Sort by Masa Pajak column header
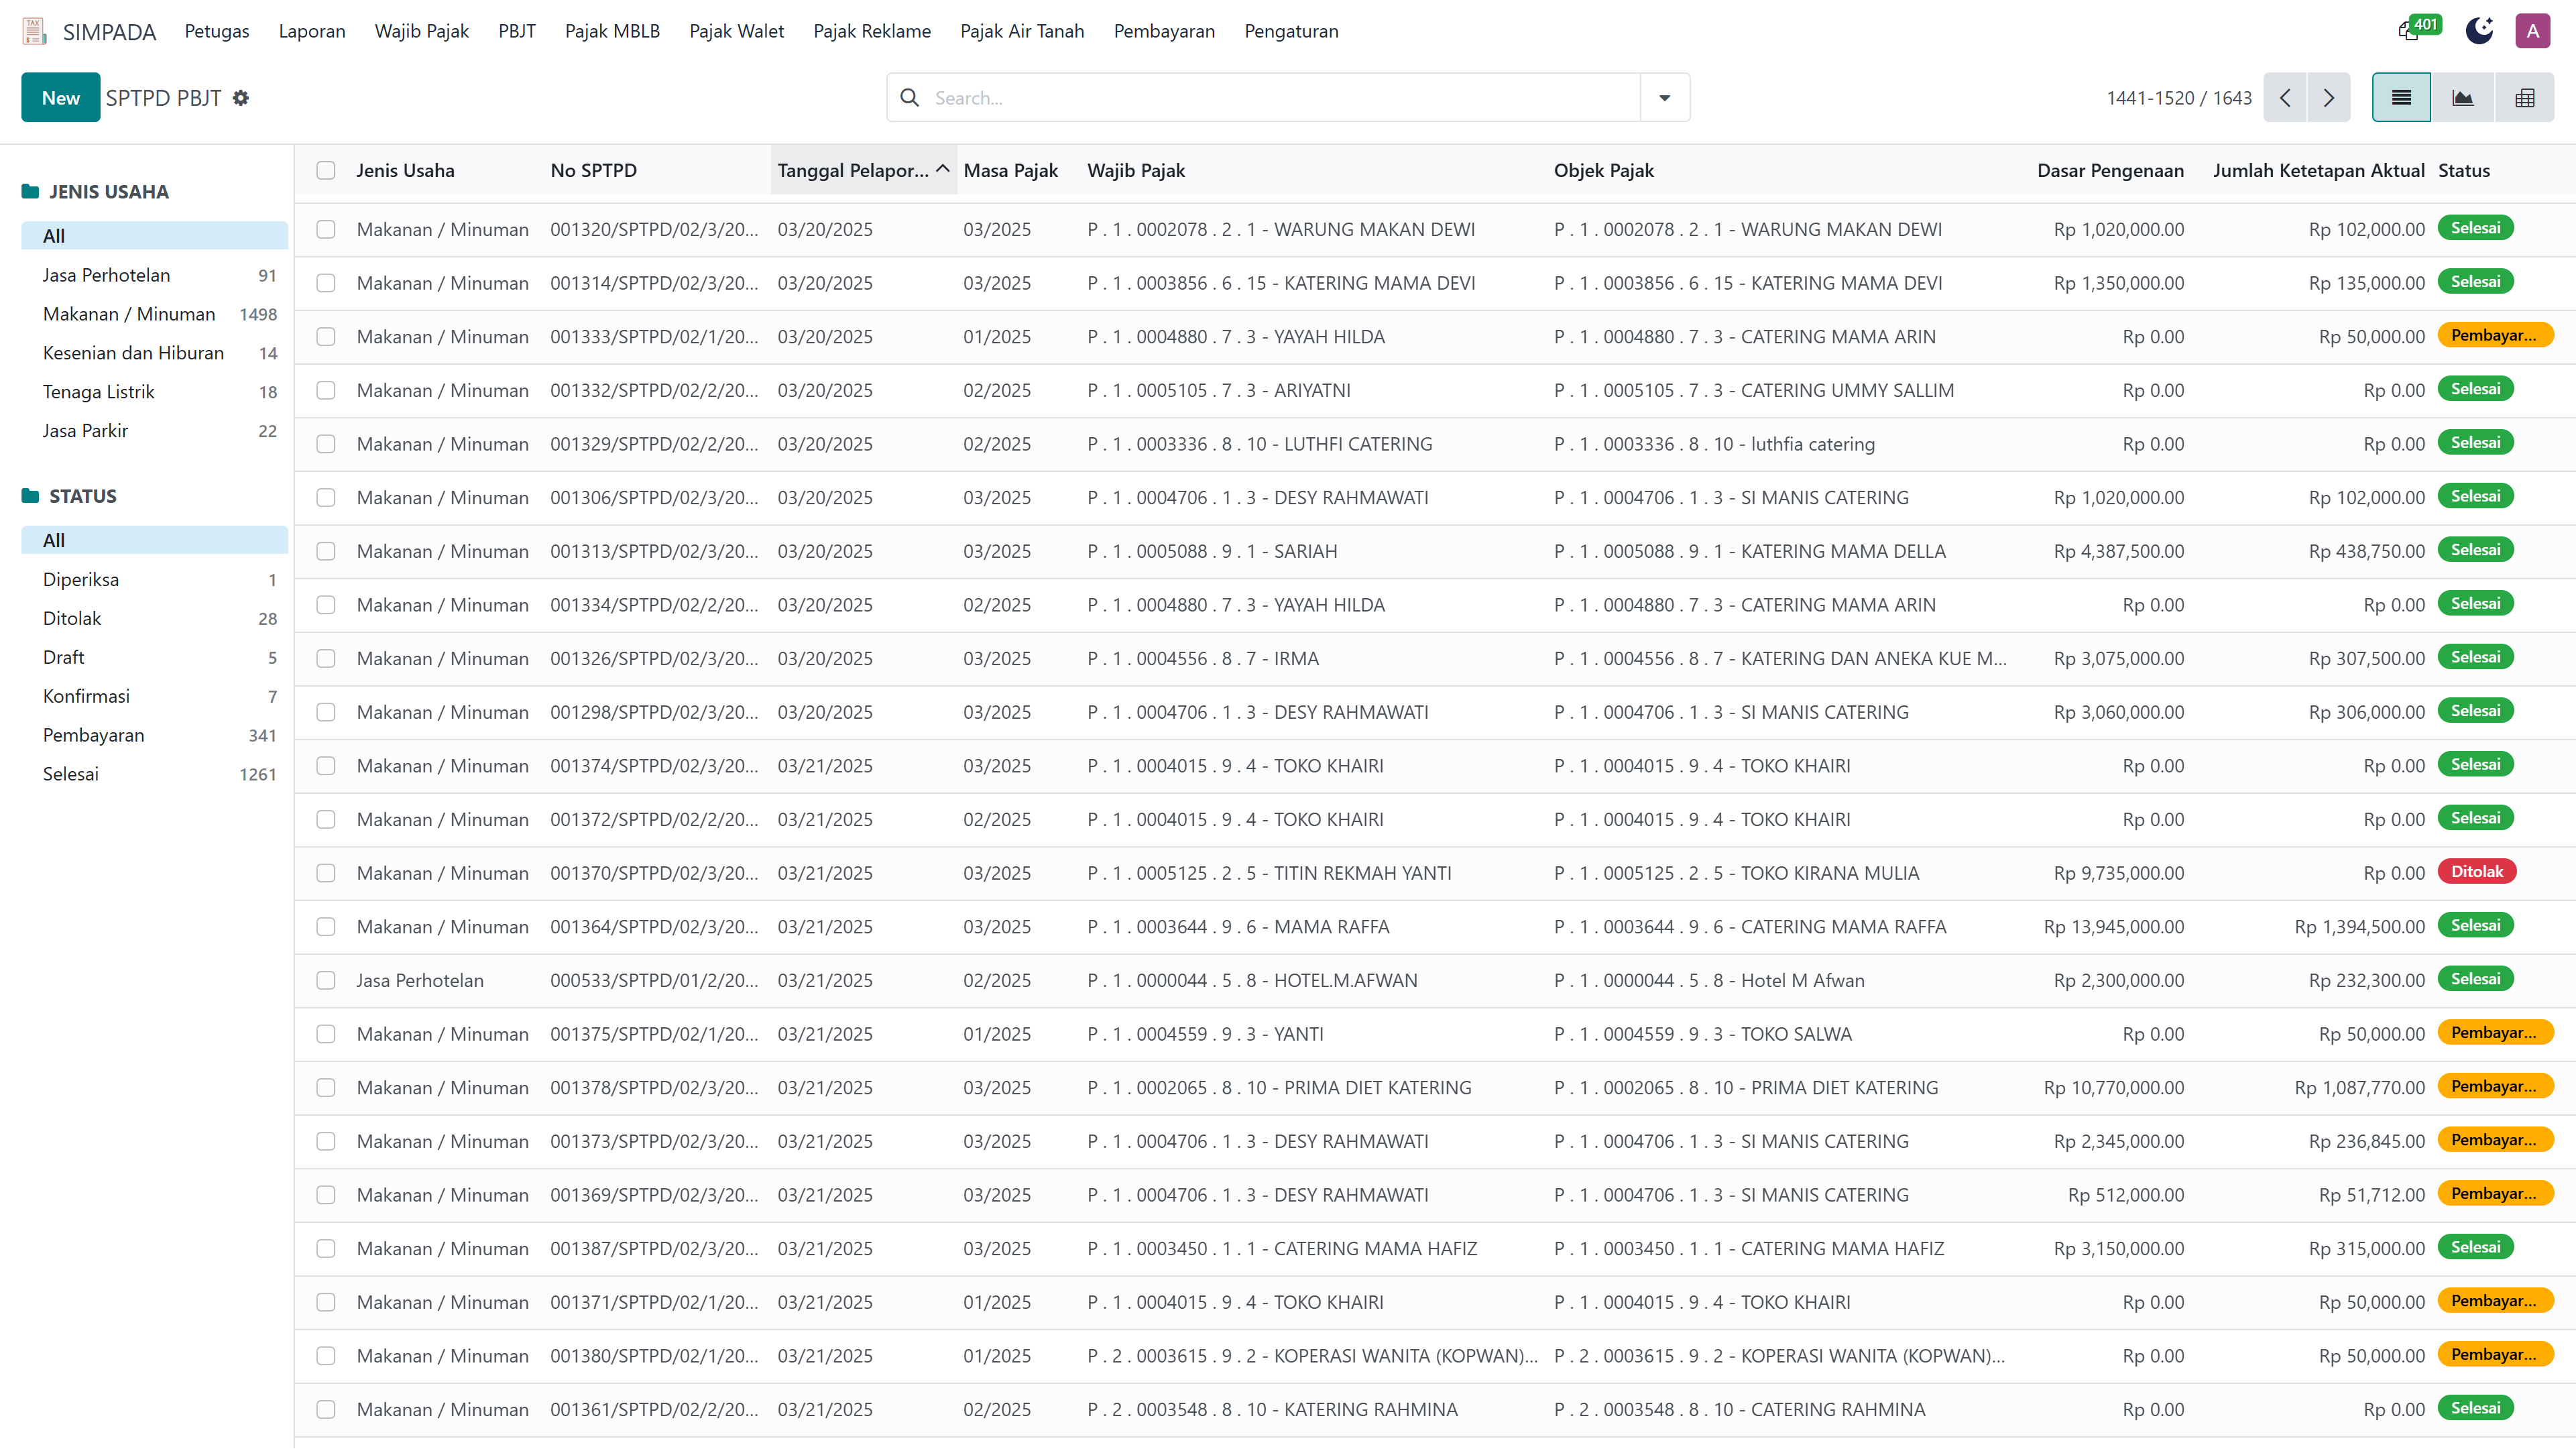The width and height of the screenshot is (2576, 1449). point(1010,170)
